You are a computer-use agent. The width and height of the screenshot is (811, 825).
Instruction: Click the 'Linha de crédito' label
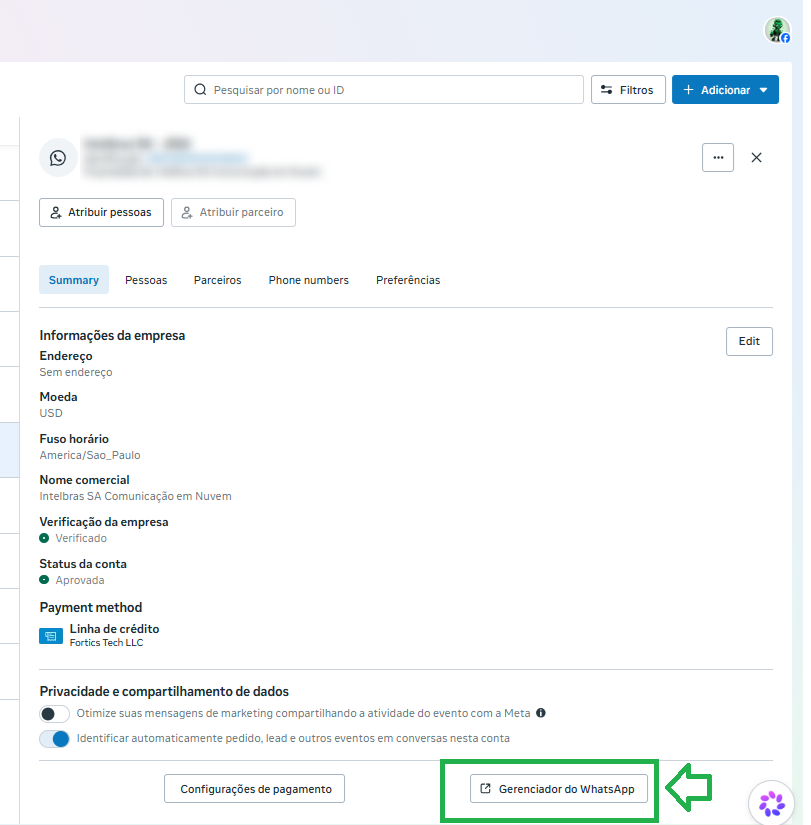[114, 629]
